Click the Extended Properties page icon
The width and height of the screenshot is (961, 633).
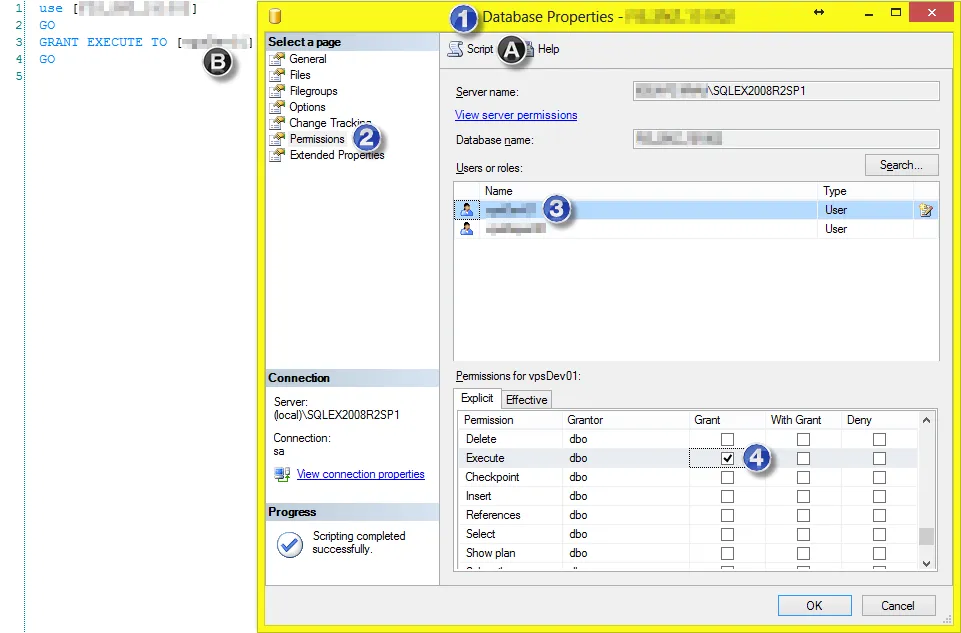pos(278,154)
